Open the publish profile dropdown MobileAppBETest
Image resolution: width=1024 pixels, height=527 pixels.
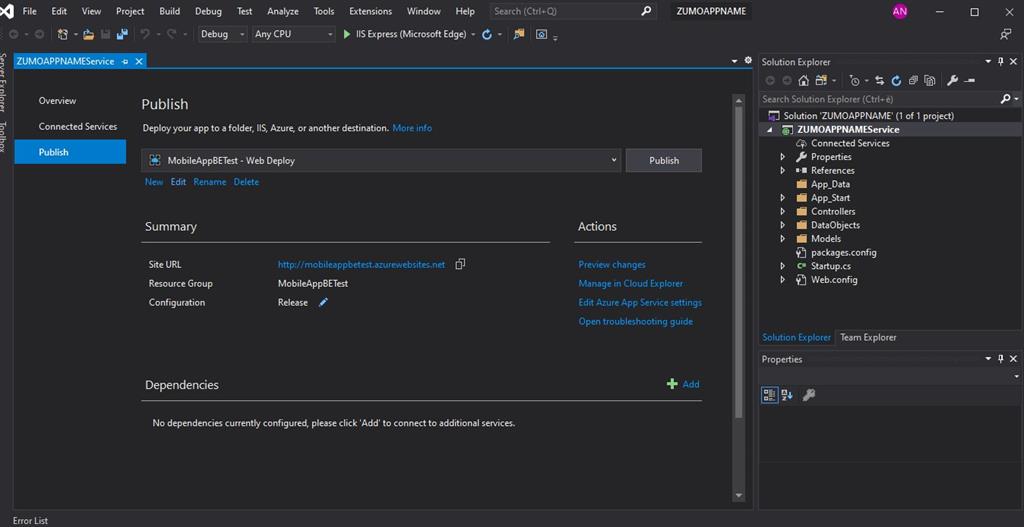click(381, 160)
